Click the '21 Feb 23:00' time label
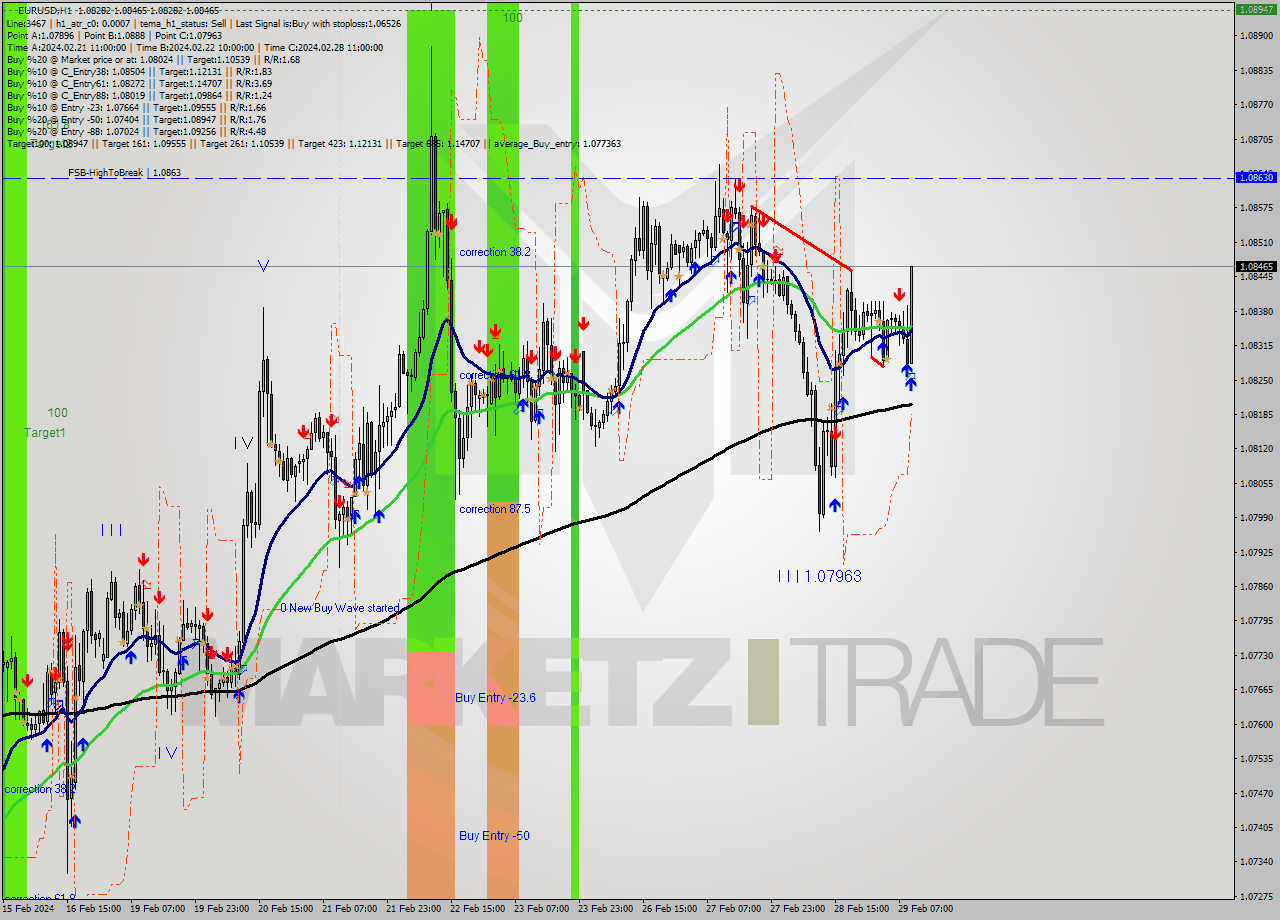Screen dimensions: 1280x920 (413, 910)
